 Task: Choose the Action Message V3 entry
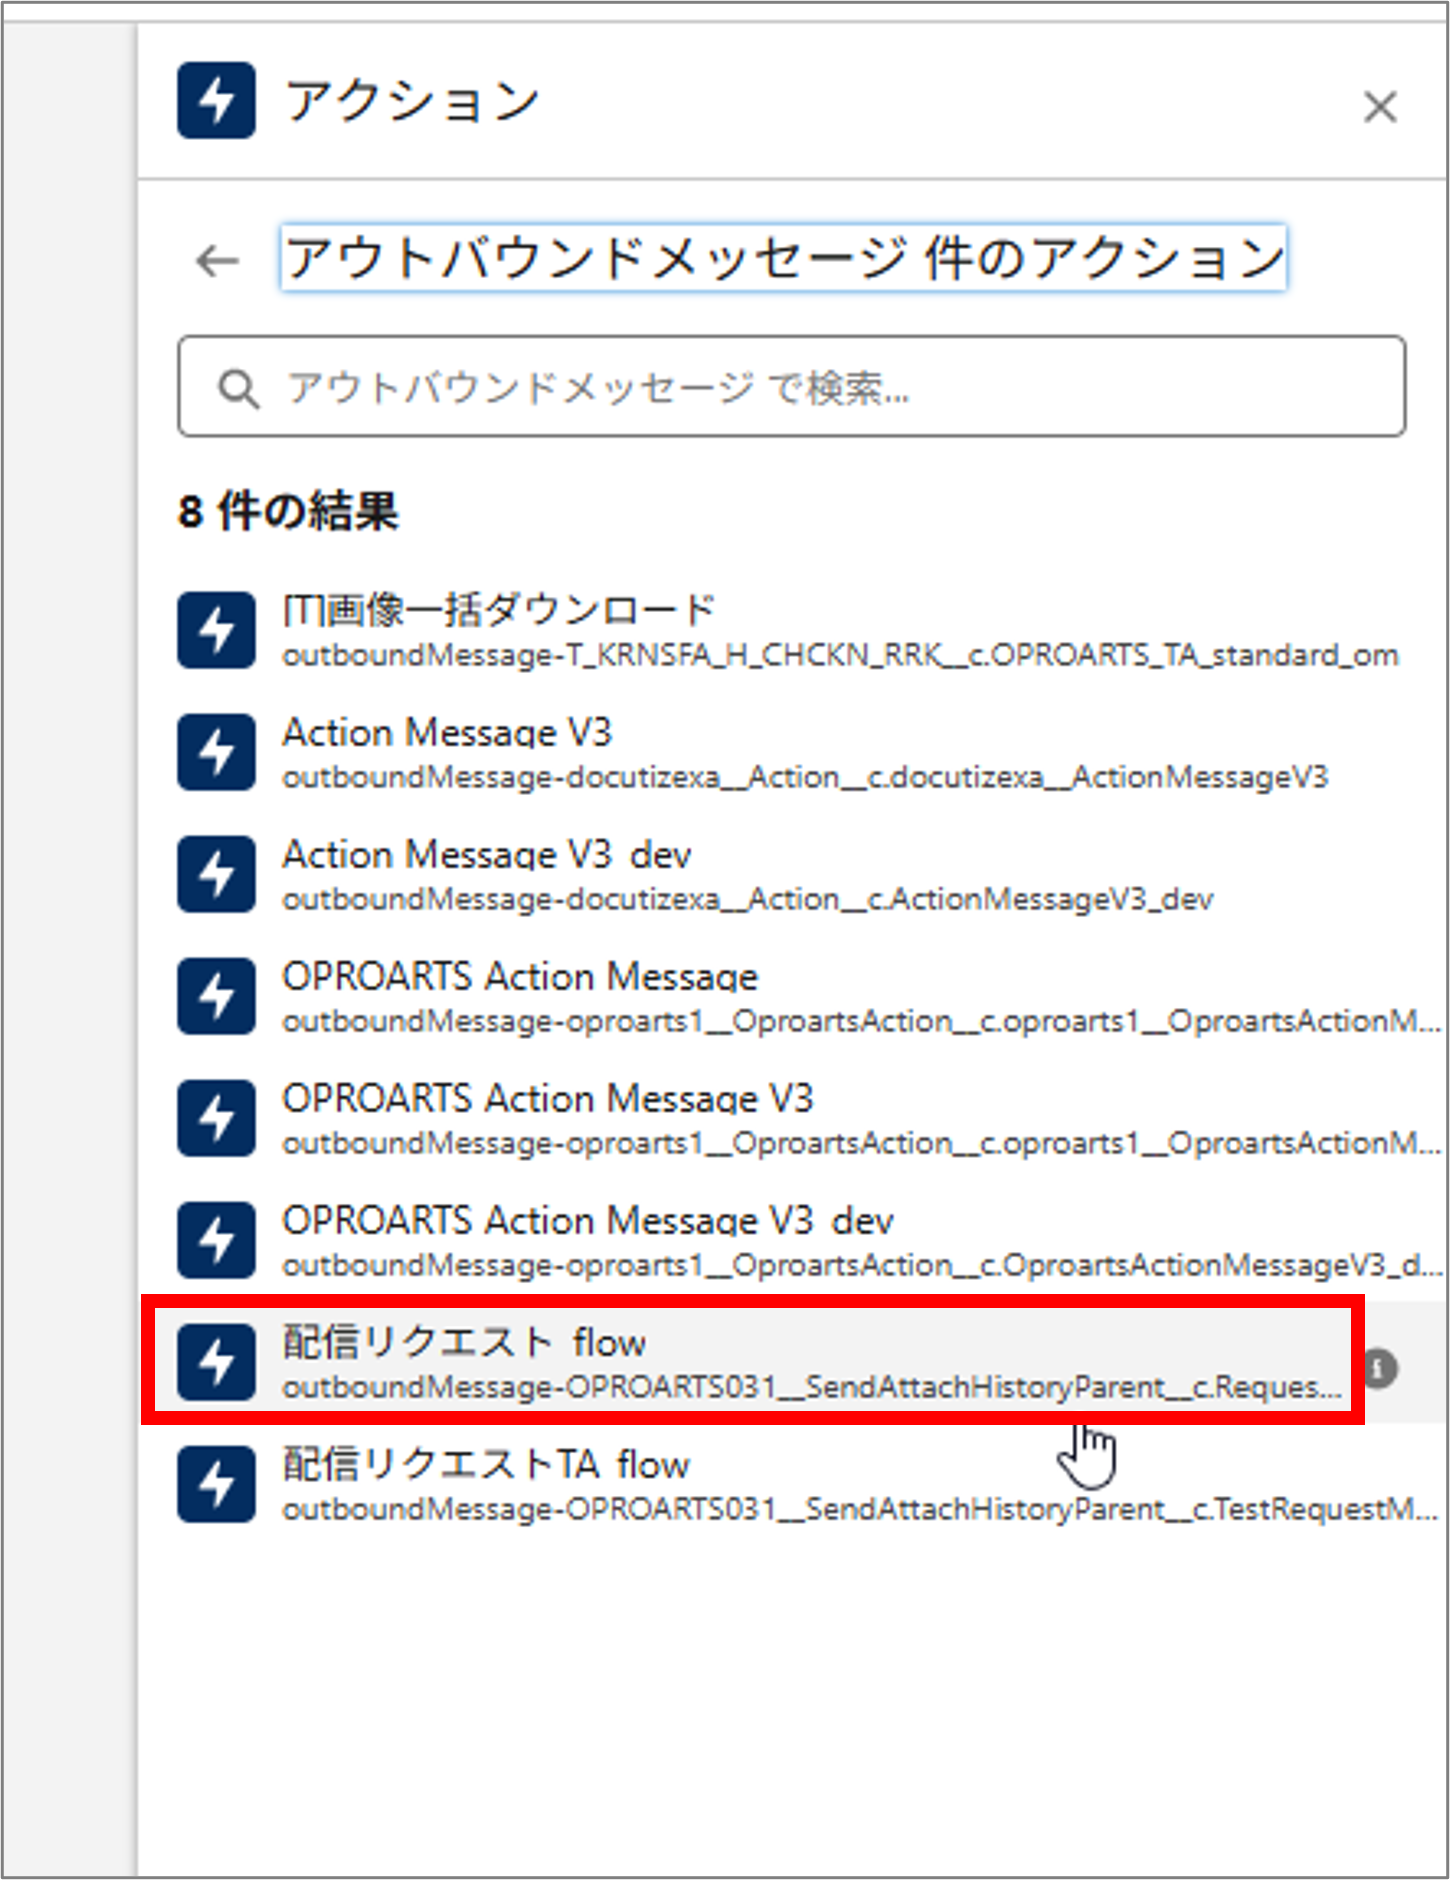pos(446,733)
